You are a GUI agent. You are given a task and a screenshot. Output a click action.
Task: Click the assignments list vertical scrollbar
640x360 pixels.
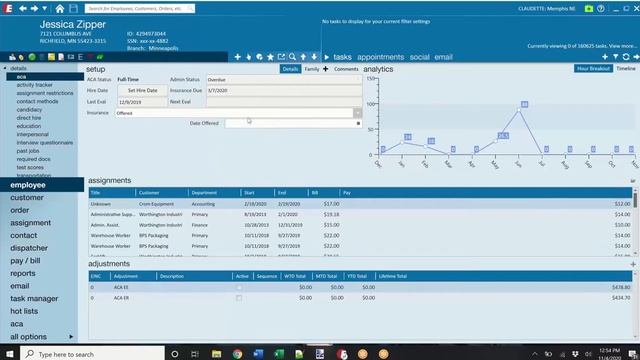coord(635,222)
